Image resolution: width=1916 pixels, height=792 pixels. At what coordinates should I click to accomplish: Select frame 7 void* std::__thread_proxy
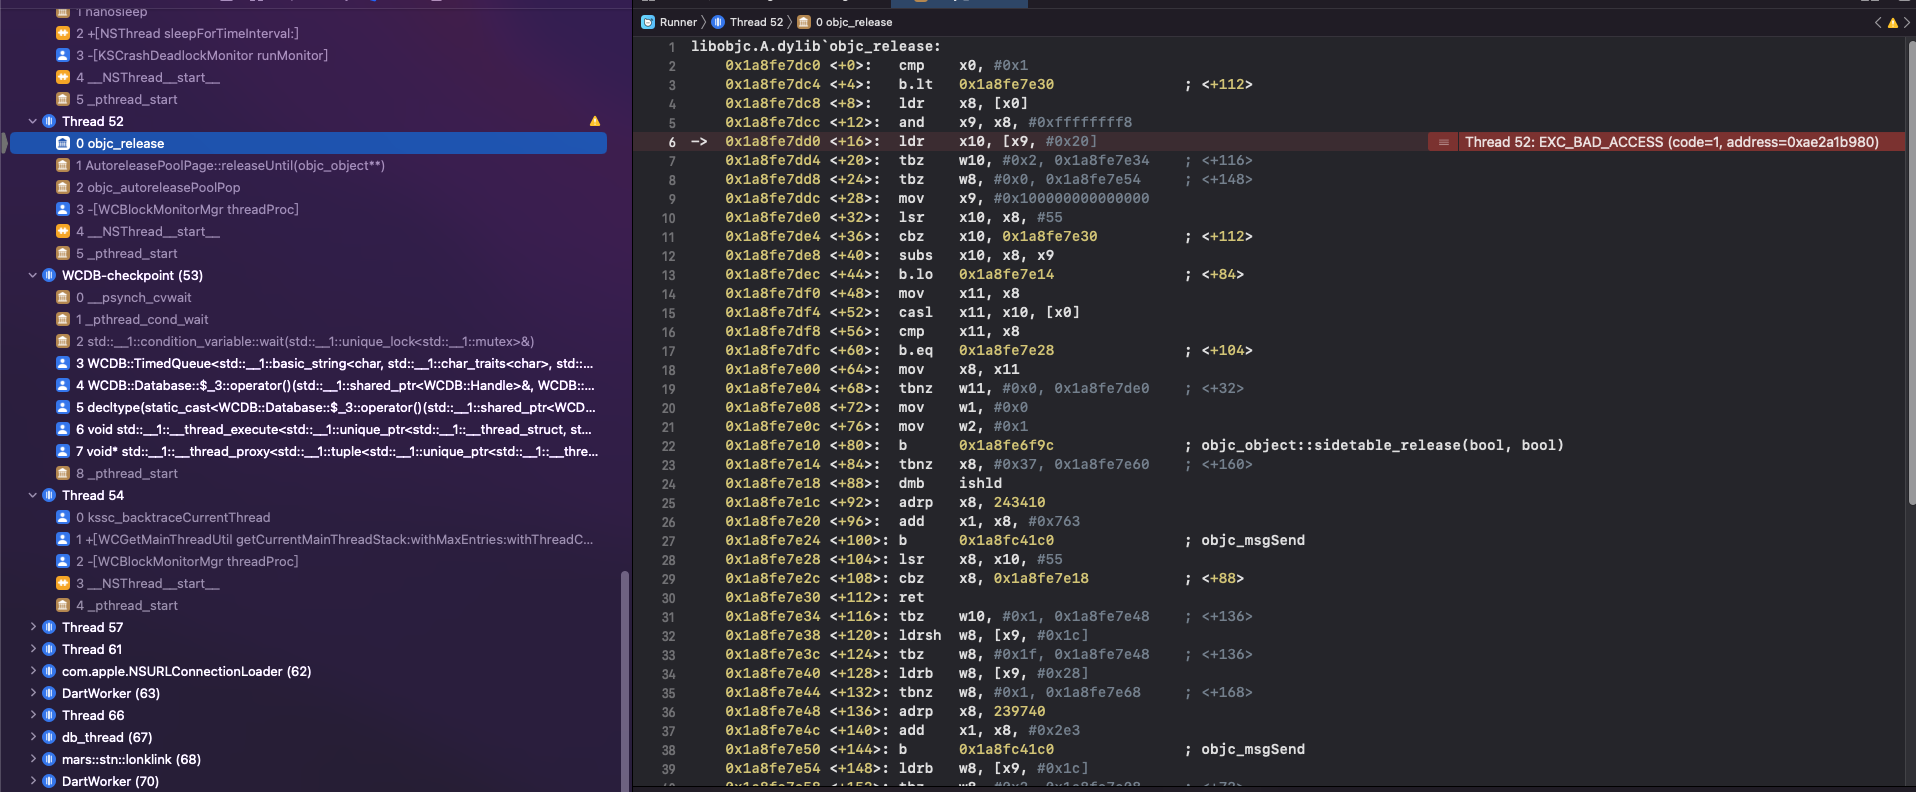[337, 451]
